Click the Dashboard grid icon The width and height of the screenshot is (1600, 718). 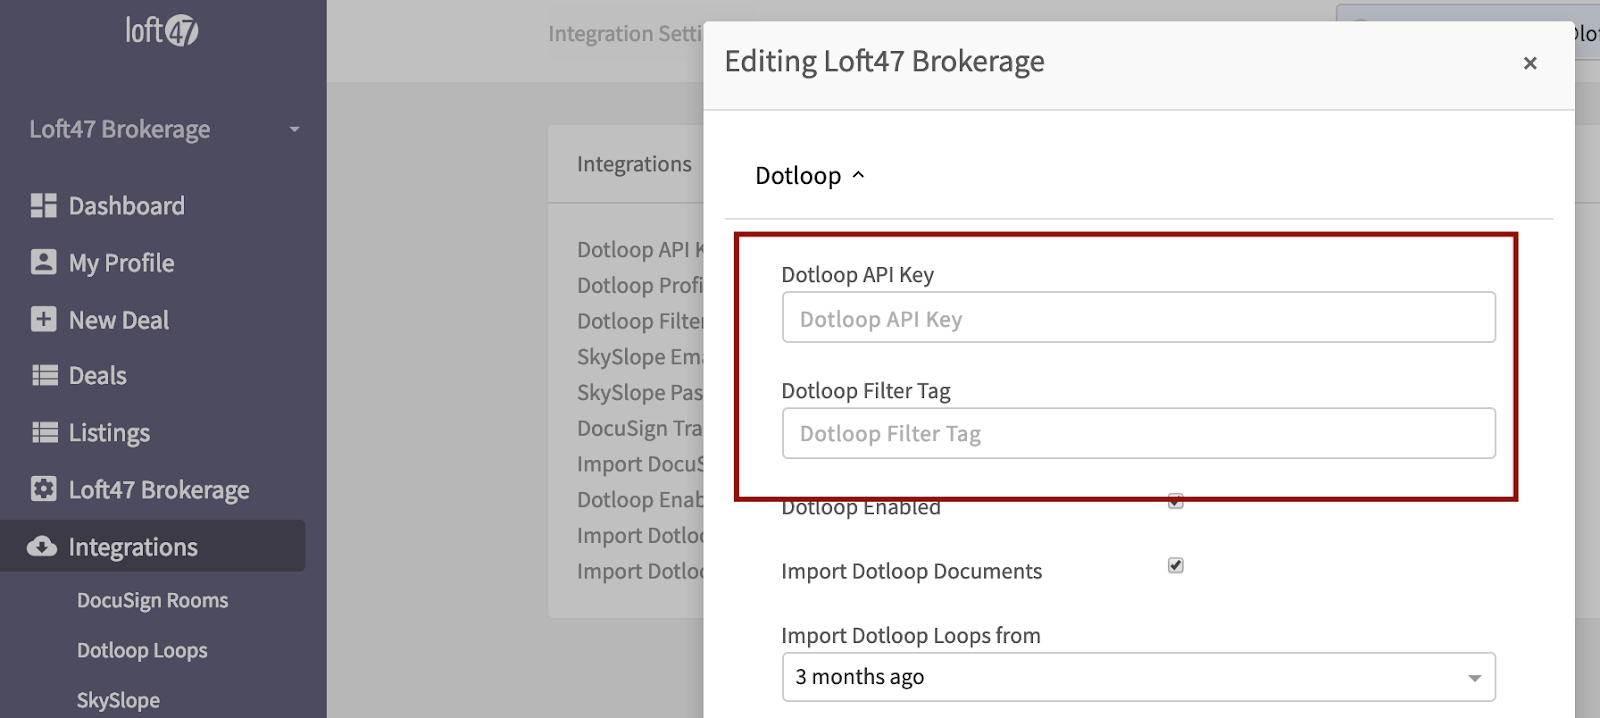coord(43,206)
